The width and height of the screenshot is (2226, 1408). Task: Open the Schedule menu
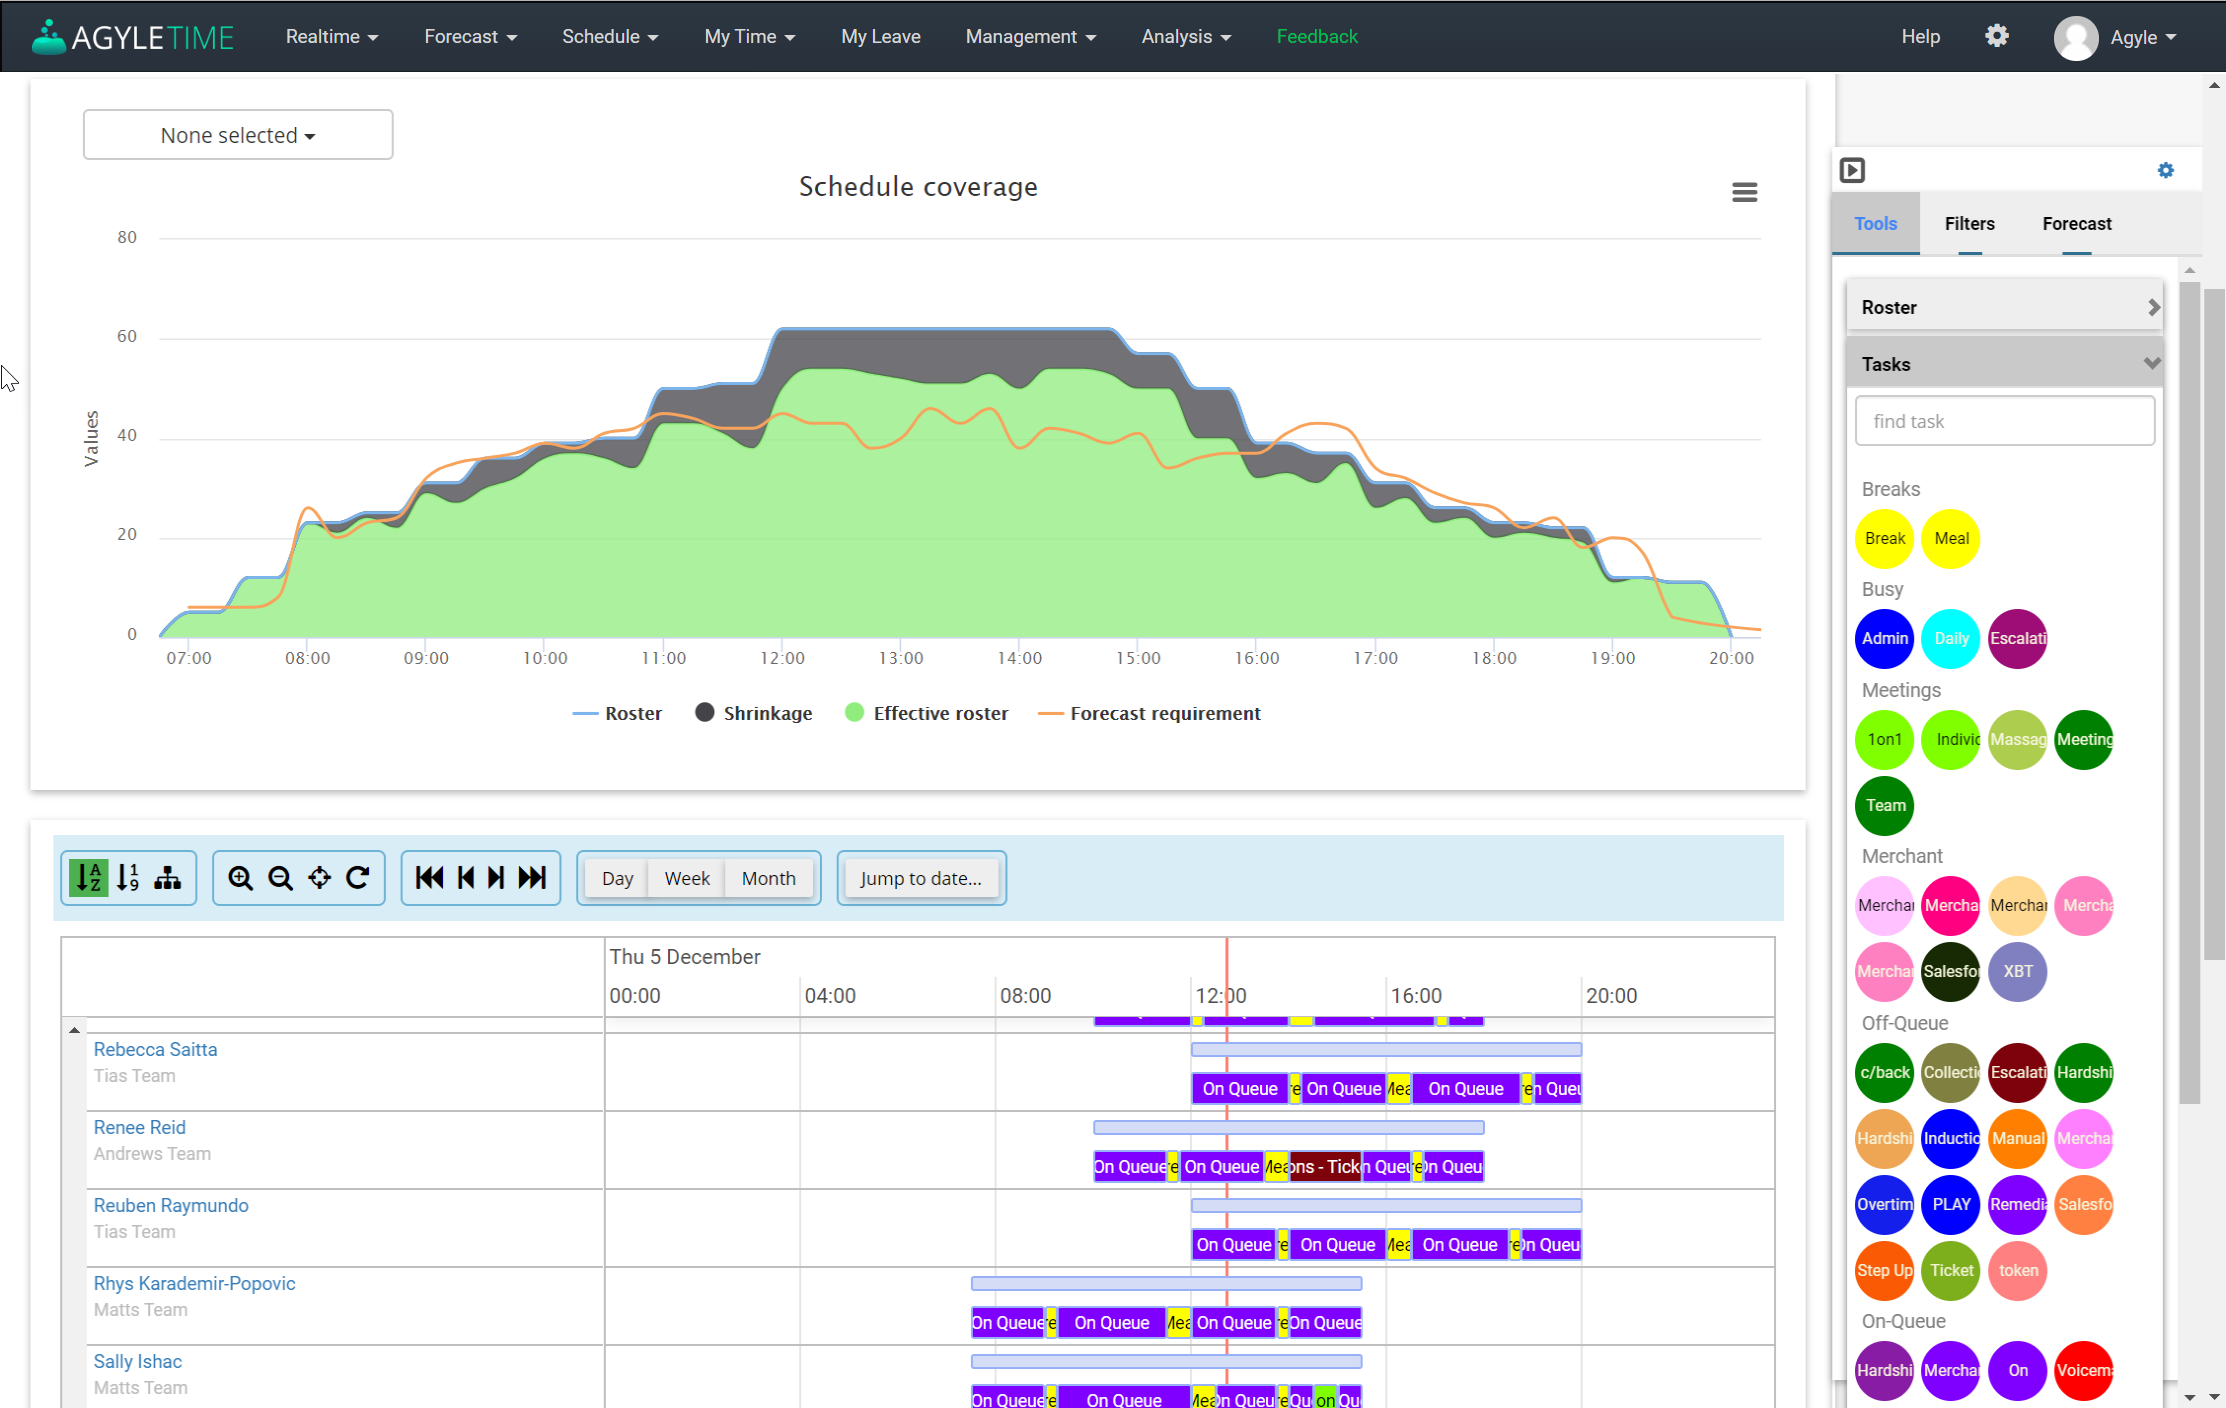coord(609,37)
